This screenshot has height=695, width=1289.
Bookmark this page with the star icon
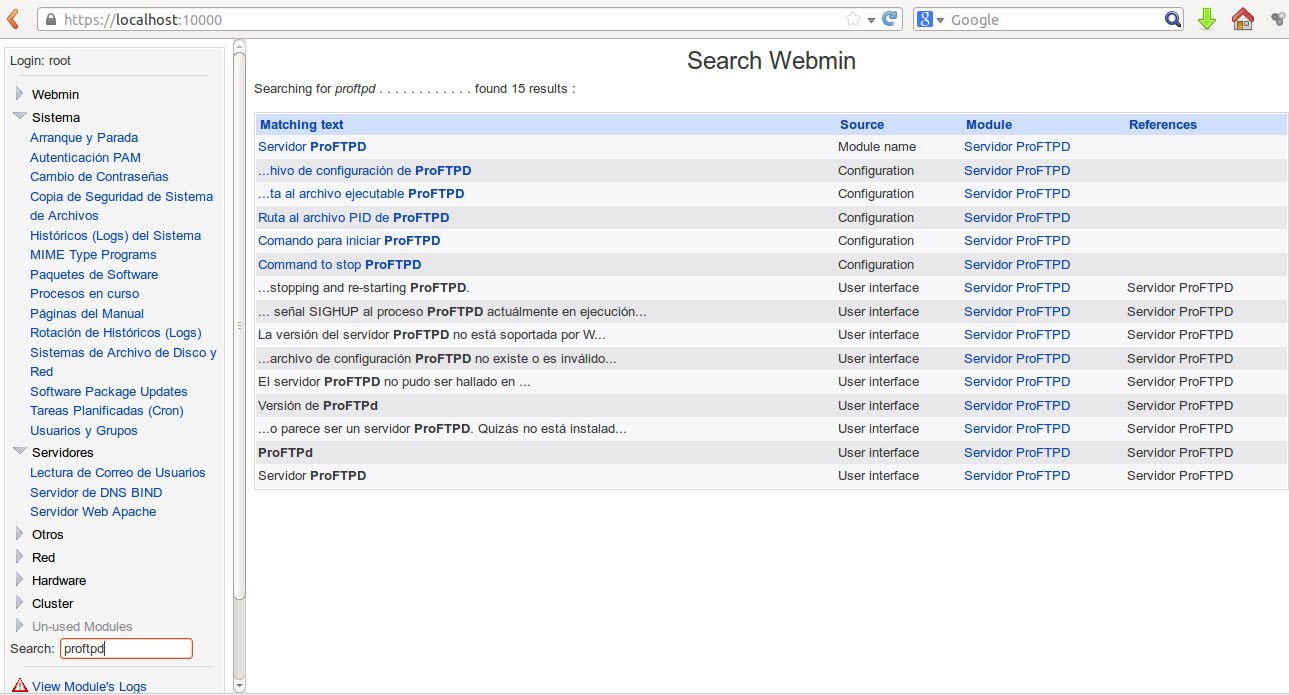(852, 20)
